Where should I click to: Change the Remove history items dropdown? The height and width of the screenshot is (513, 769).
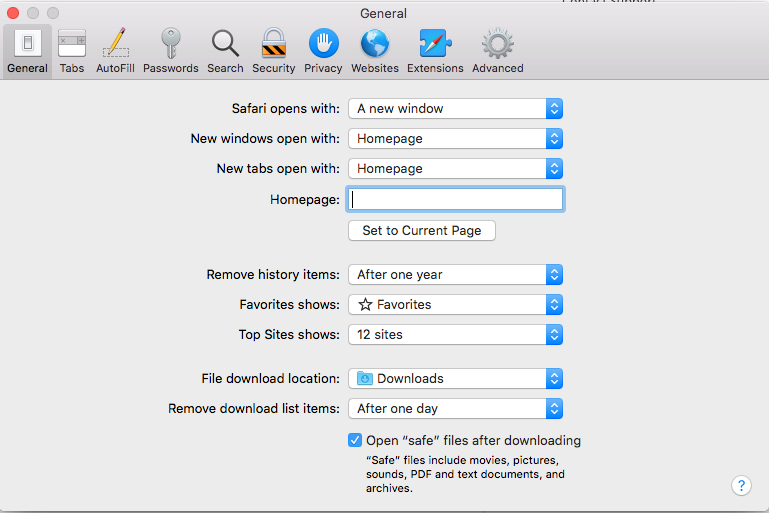tap(456, 275)
